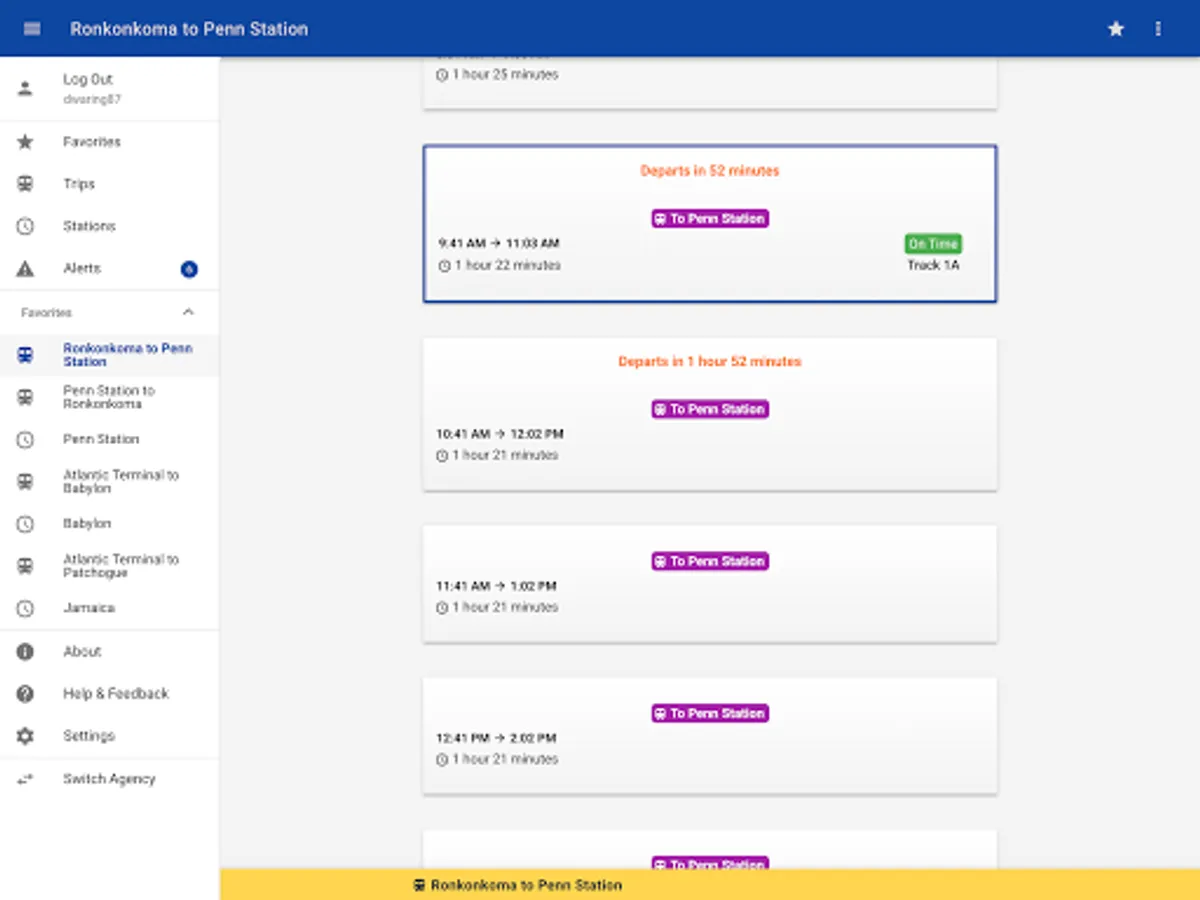Click To Penn Station badge on 10:41 AM trip
Image resolution: width=1200 pixels, height=900 pixels.
tap(710, 409)
